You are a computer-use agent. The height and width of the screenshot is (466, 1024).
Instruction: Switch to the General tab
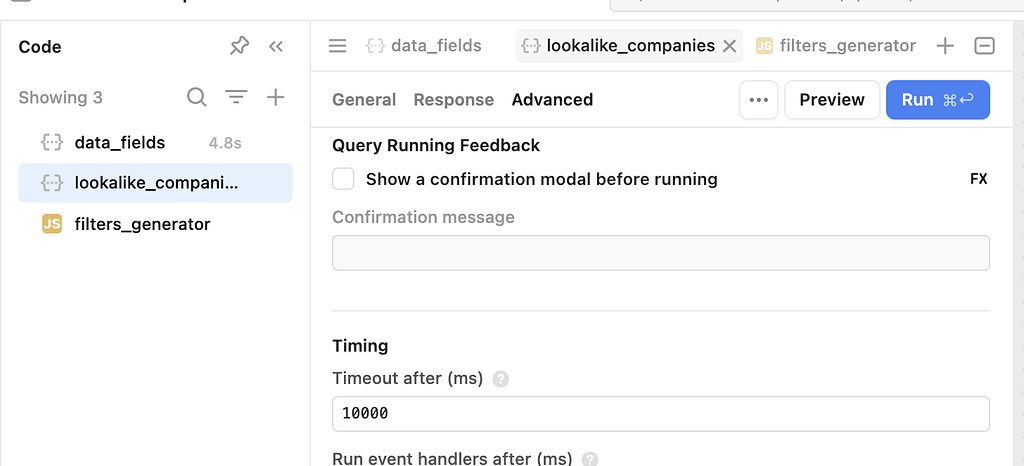(364, 100)
